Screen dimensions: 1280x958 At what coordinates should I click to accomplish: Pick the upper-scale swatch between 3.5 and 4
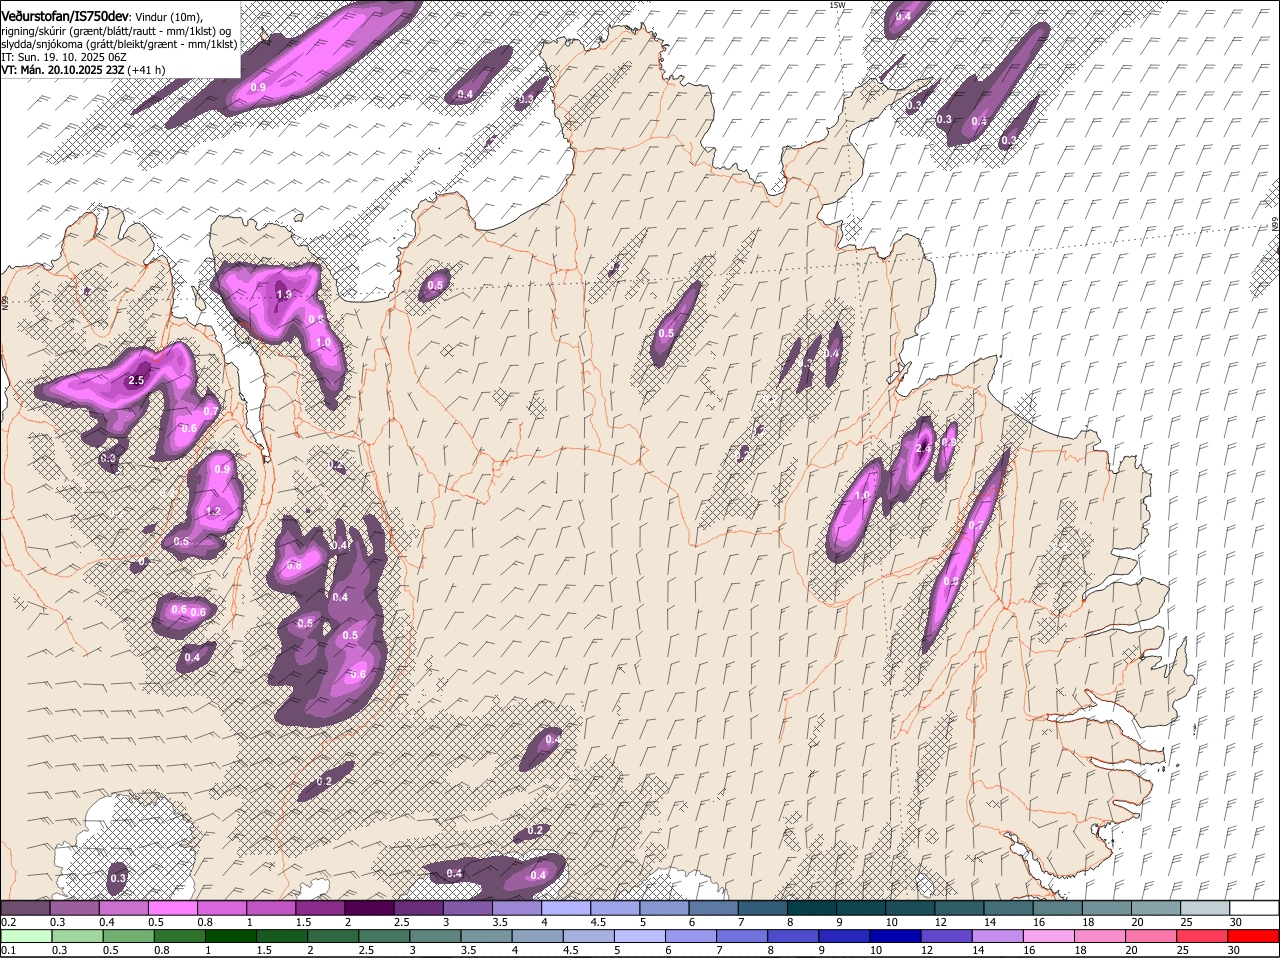pyautogui.click(x=516, y=907)
